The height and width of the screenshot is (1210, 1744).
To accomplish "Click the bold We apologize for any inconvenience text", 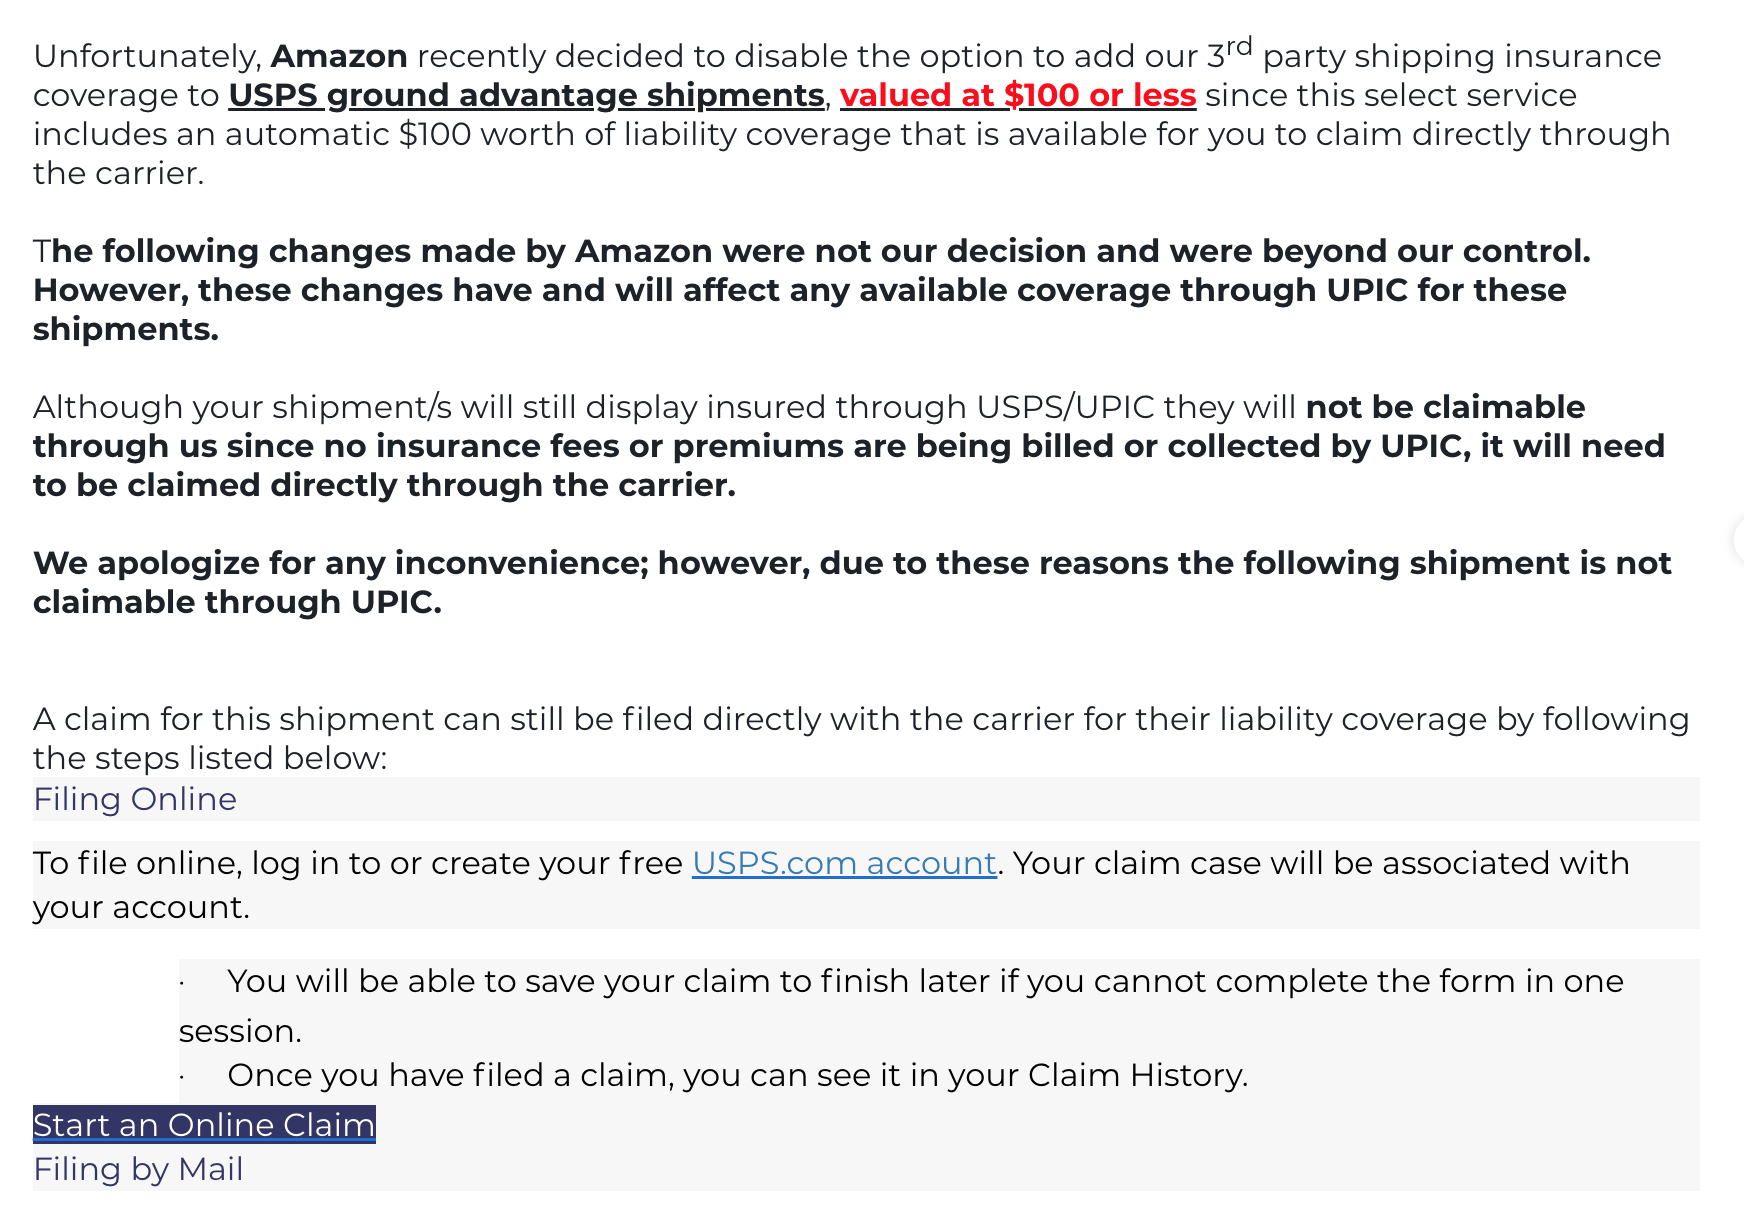I will [x=341, y=563].
